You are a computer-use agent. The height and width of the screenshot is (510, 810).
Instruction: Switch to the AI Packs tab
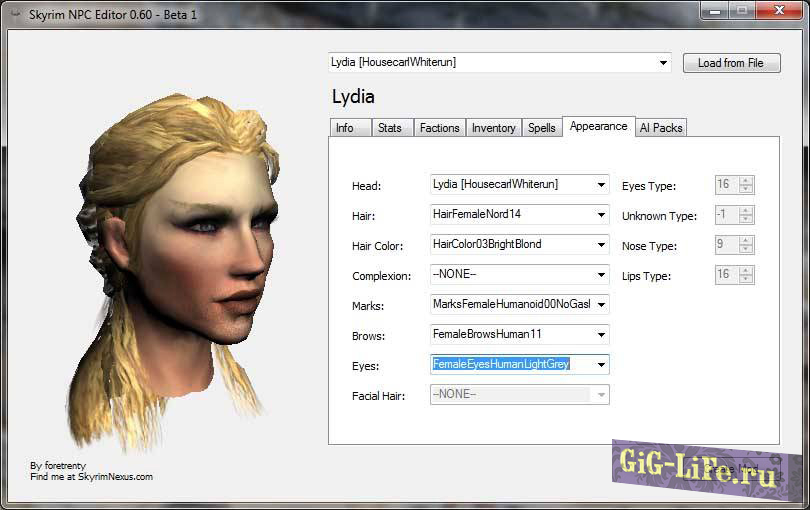(x=660, y=128)
